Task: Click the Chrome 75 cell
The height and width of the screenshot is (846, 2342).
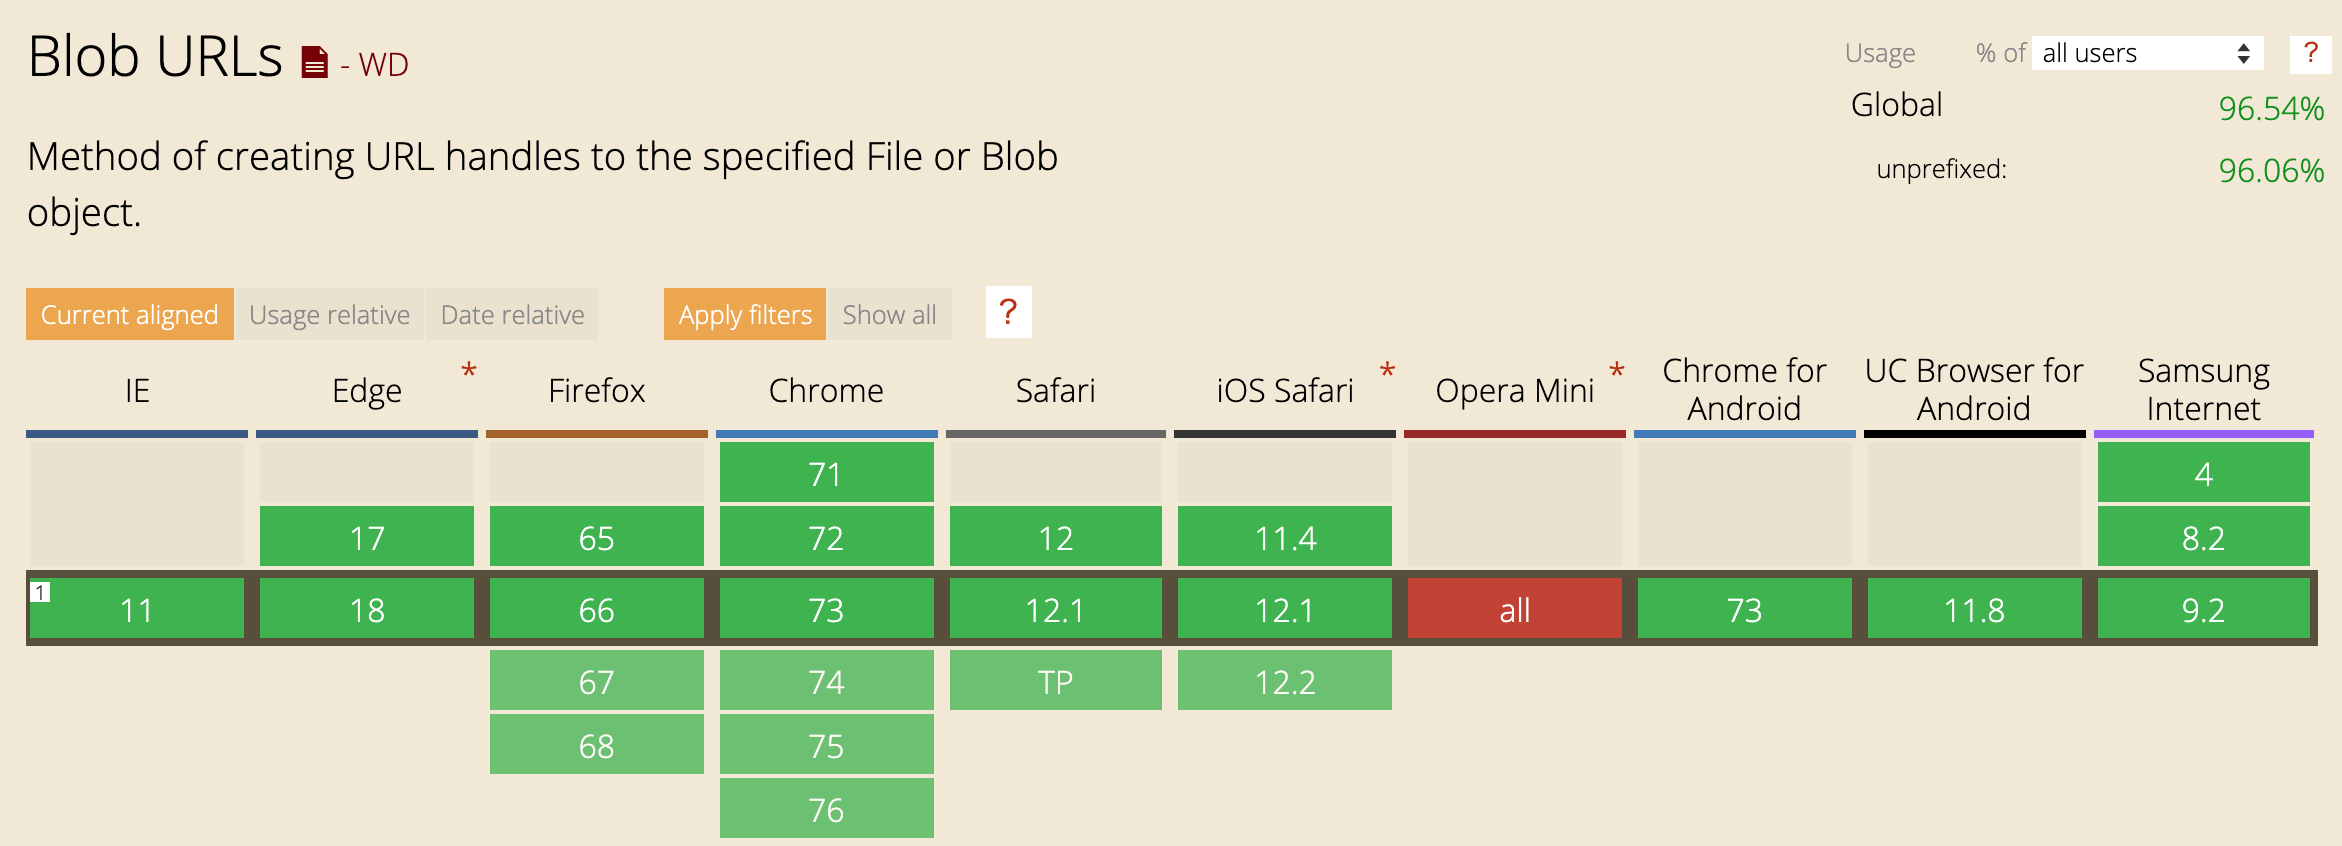Action: [827, 744]
